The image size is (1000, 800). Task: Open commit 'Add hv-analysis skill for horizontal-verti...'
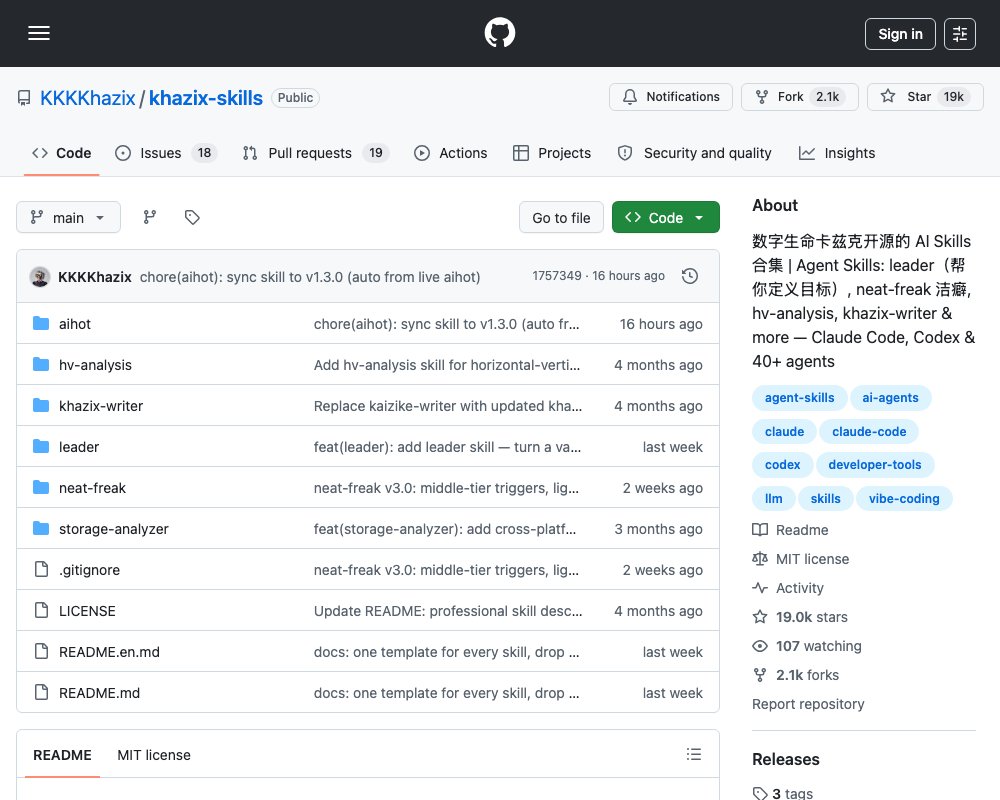coord(447,365)
